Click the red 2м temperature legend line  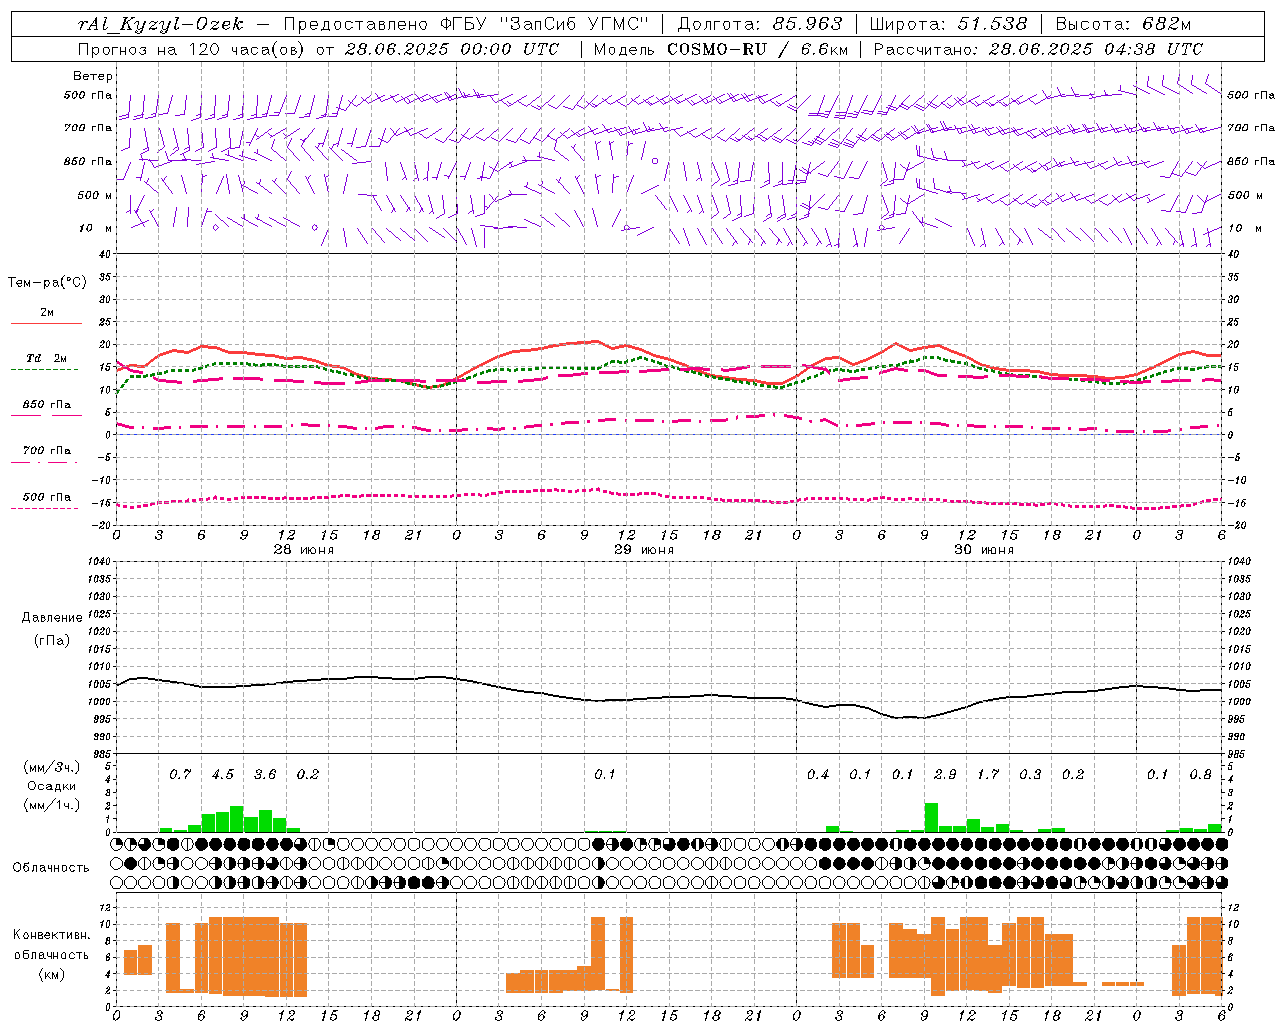[x=46, y=323]
